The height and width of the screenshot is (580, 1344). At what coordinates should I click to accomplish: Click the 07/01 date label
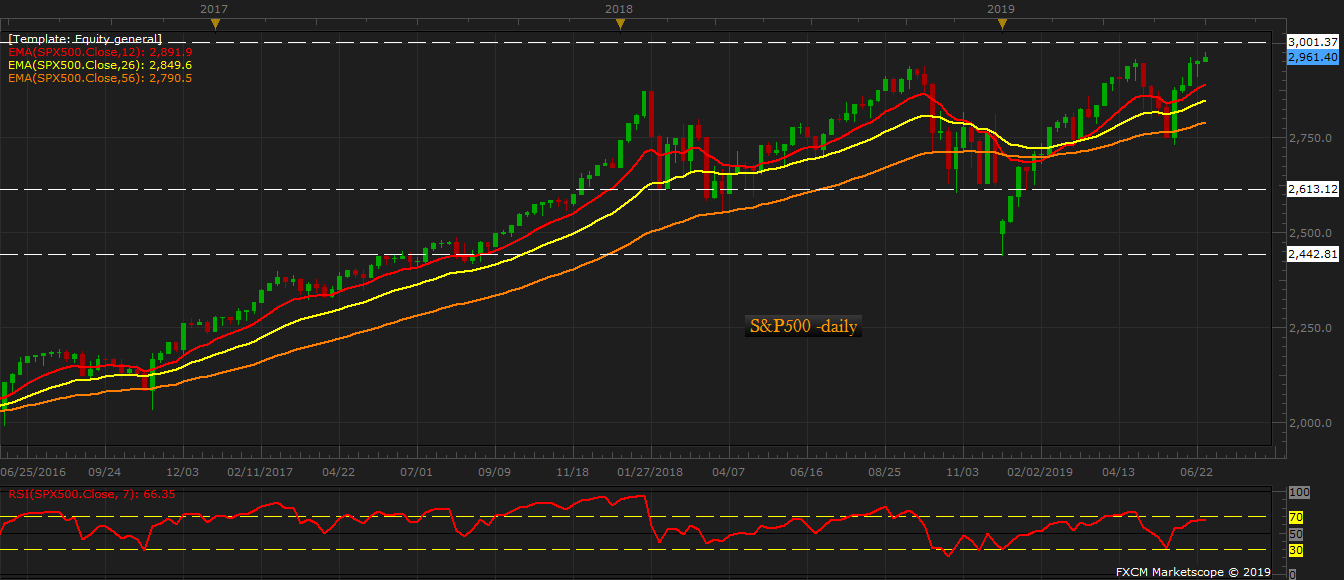pos(416,472)
